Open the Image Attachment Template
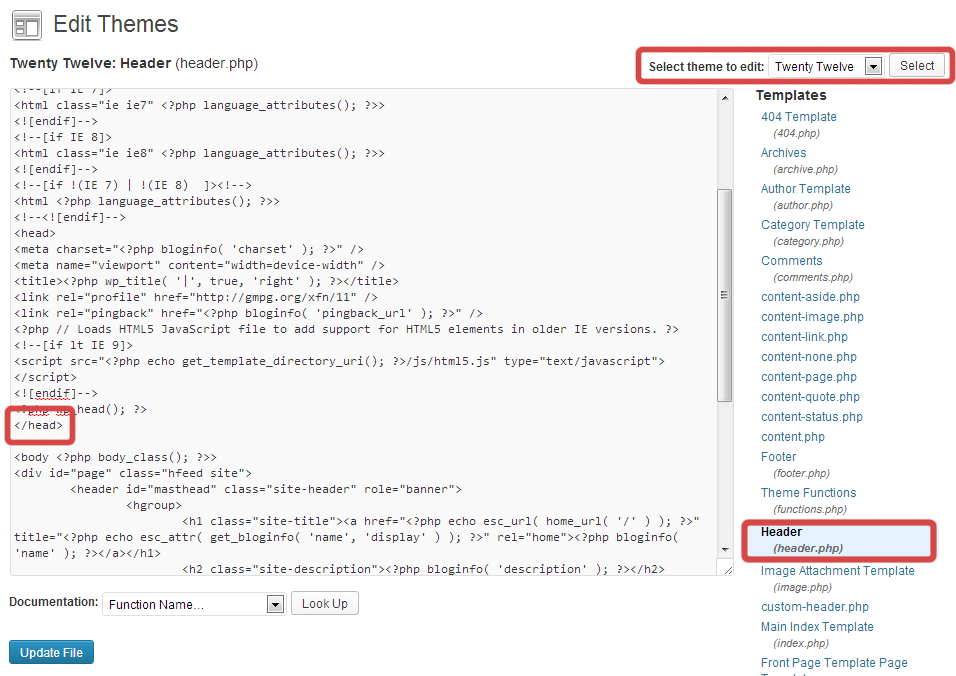The image size is (956, 676). (837, 571)
